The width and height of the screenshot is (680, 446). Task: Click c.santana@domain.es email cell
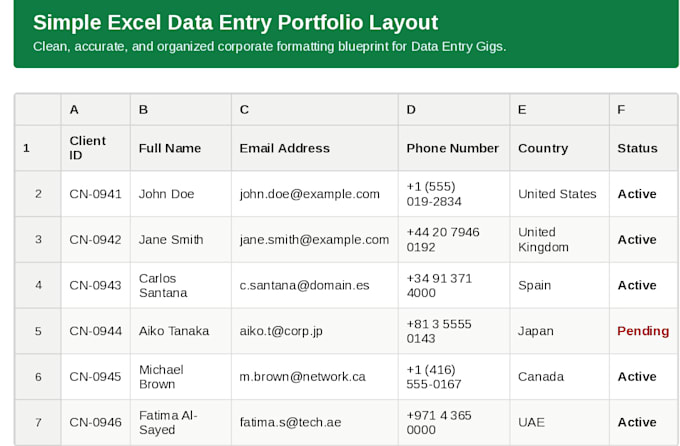pyautogui.click(x=314, y=285)
